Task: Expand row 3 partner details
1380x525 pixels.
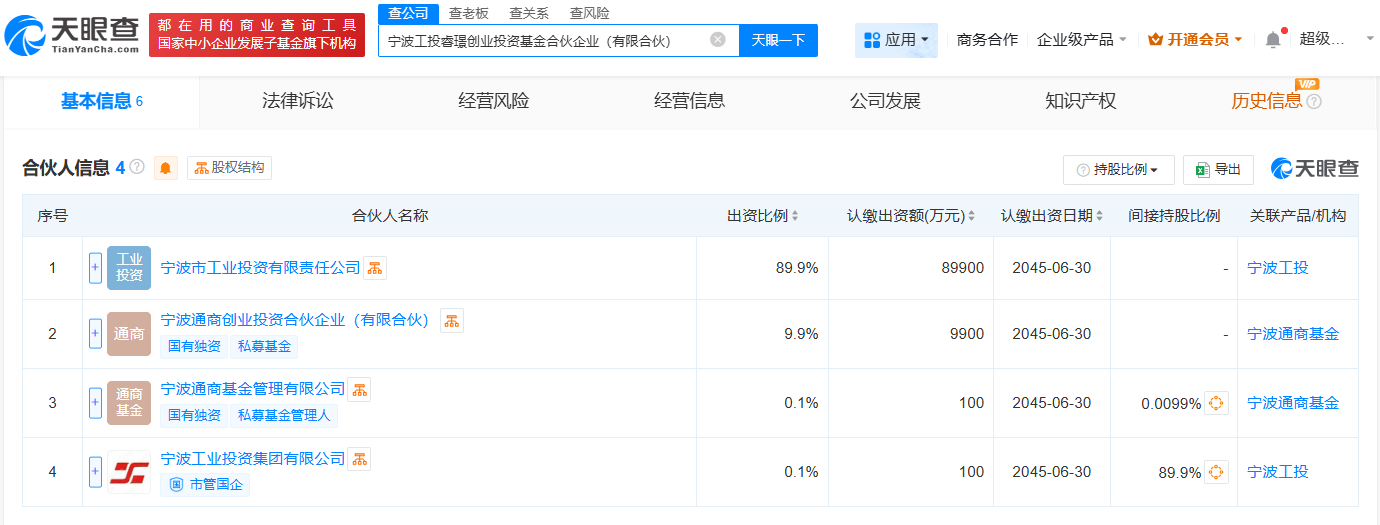Action: [x=96, y=403]
